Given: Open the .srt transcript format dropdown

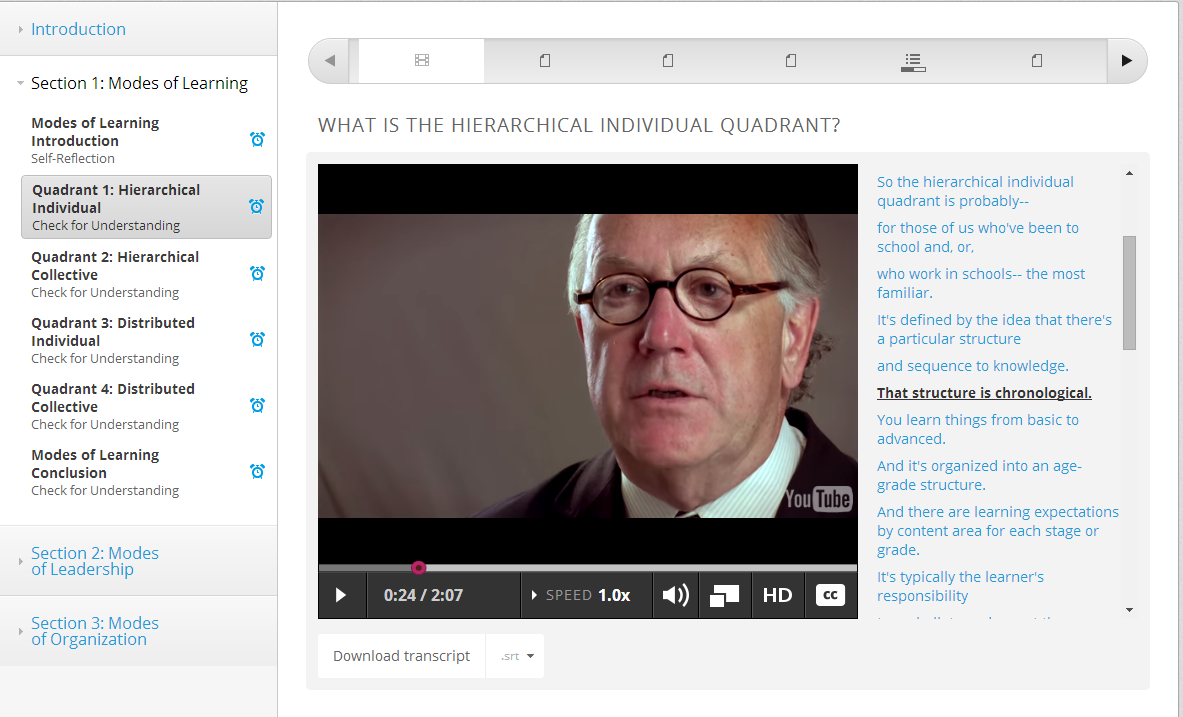Looking at the screenshot, I should coord(516,656).
